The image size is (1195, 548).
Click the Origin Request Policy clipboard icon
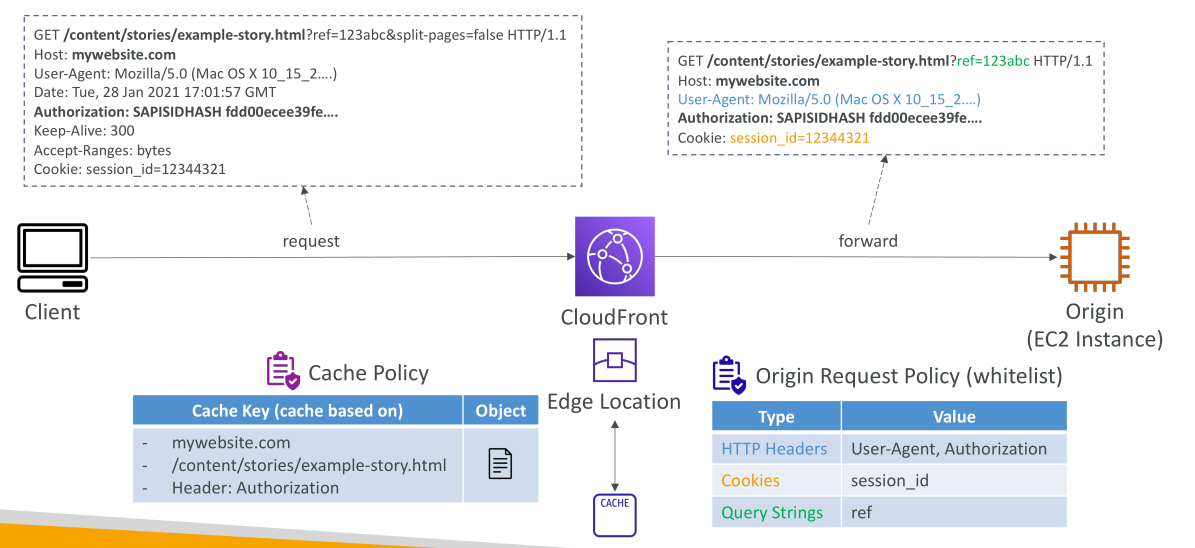(729, 374)
